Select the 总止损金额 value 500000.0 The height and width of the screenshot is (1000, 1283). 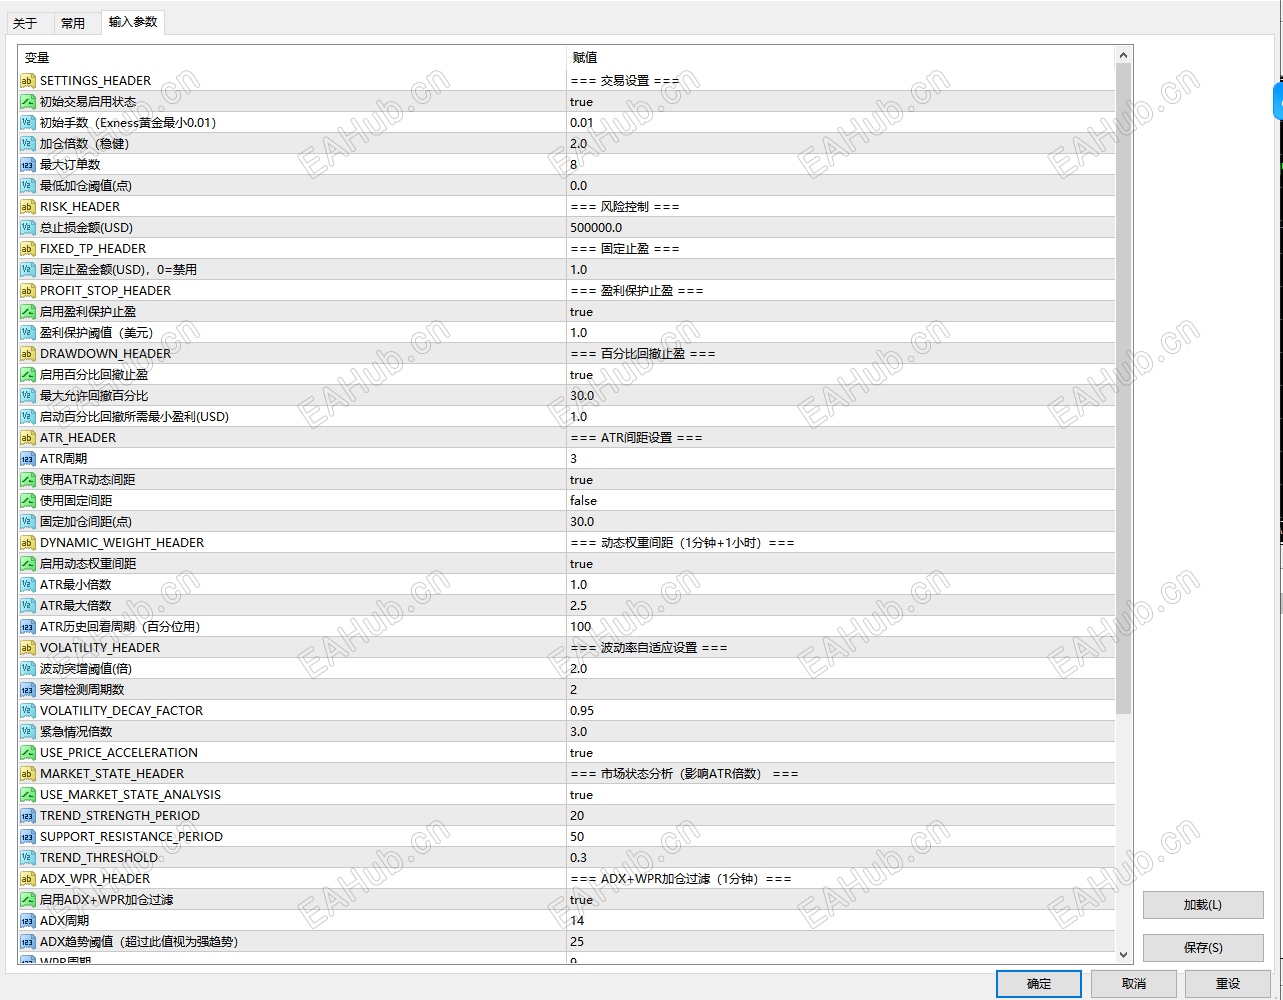pos(596,228)
